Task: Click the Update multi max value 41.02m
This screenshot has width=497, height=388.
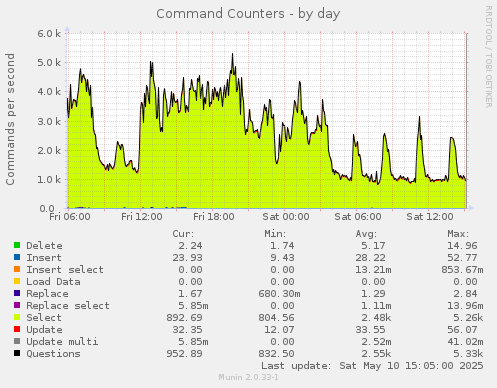Action: click(x=465, y=342)
